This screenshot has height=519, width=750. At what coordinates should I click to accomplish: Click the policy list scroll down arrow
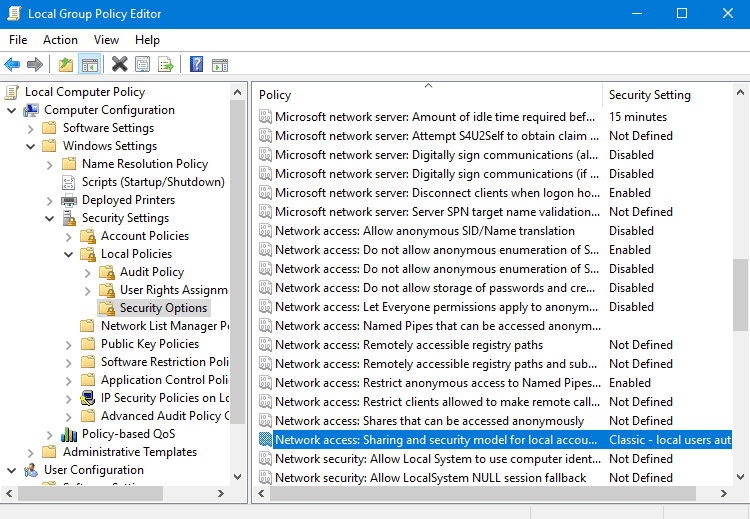point(740,477)
